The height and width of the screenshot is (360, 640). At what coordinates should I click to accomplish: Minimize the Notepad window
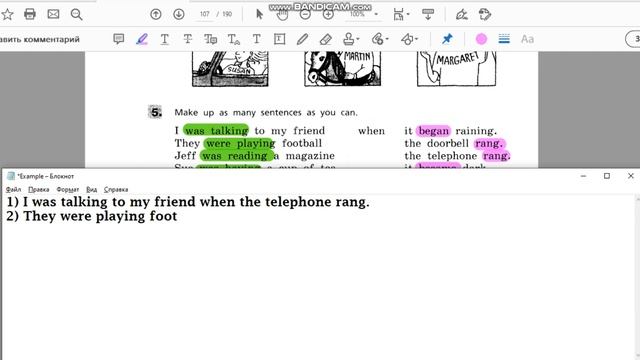pyautogui.click(x=583, y=176)
